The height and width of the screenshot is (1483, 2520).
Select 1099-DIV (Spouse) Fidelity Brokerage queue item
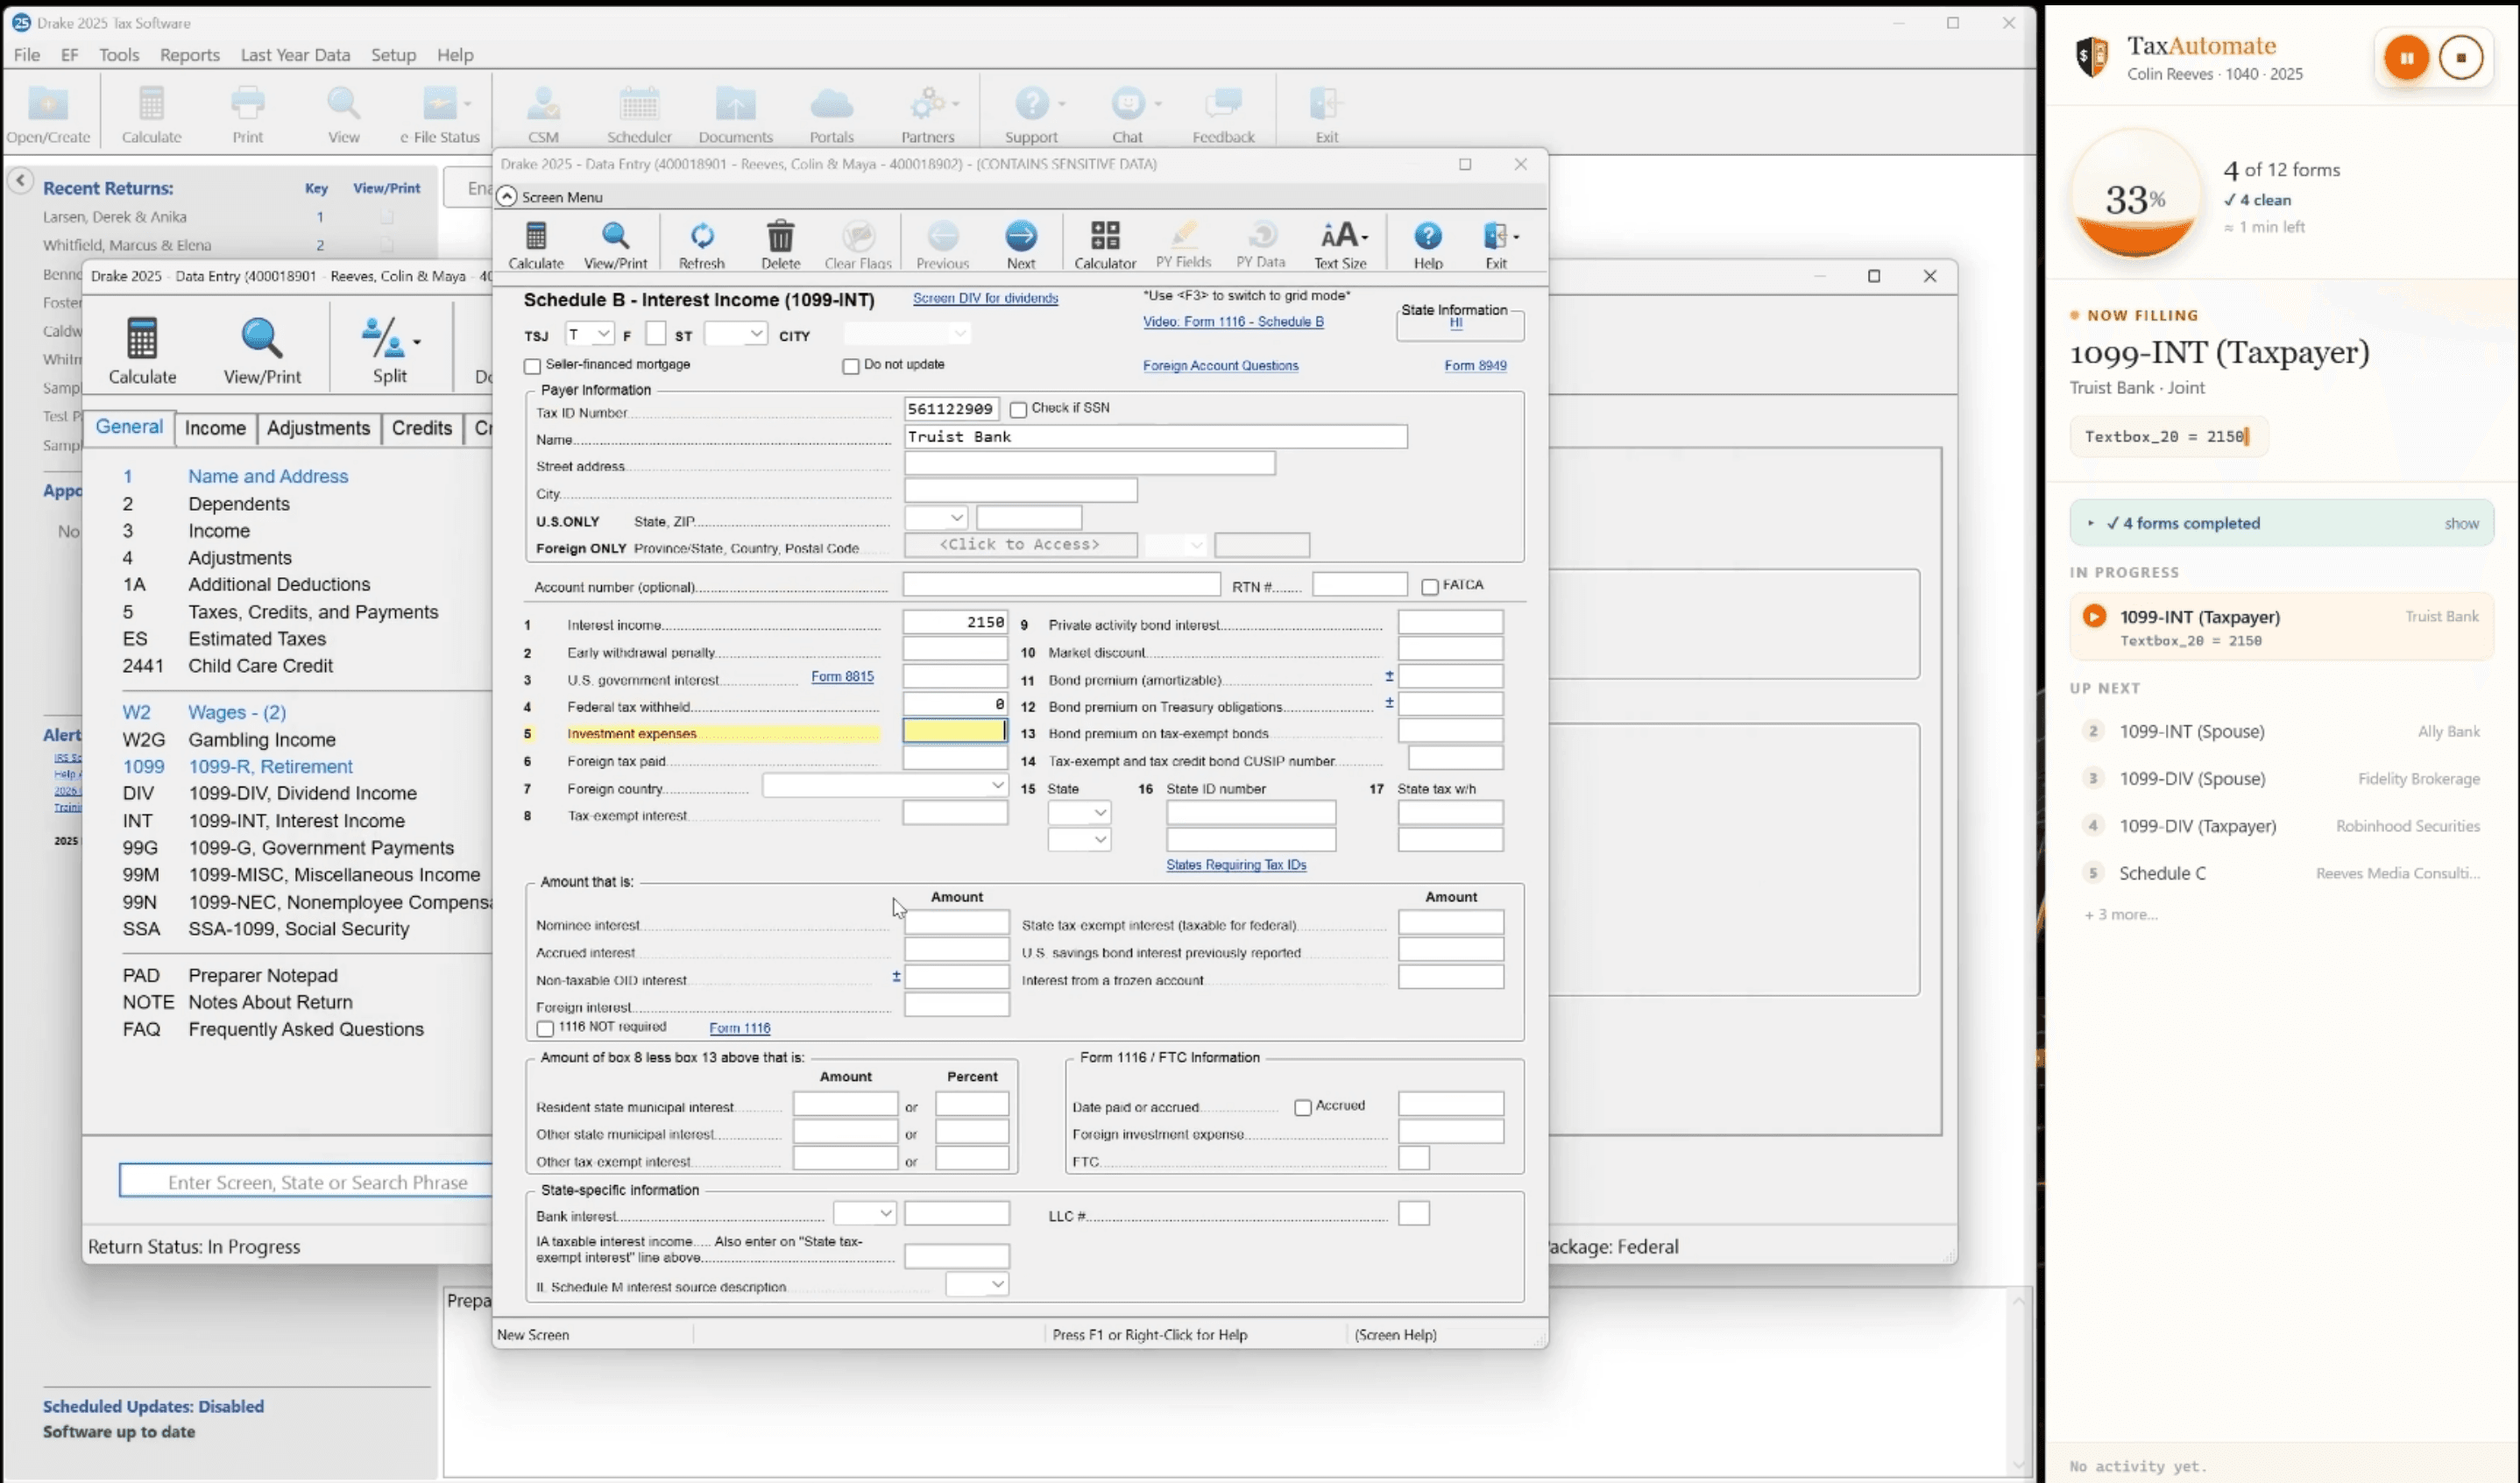pos(2281,779)
